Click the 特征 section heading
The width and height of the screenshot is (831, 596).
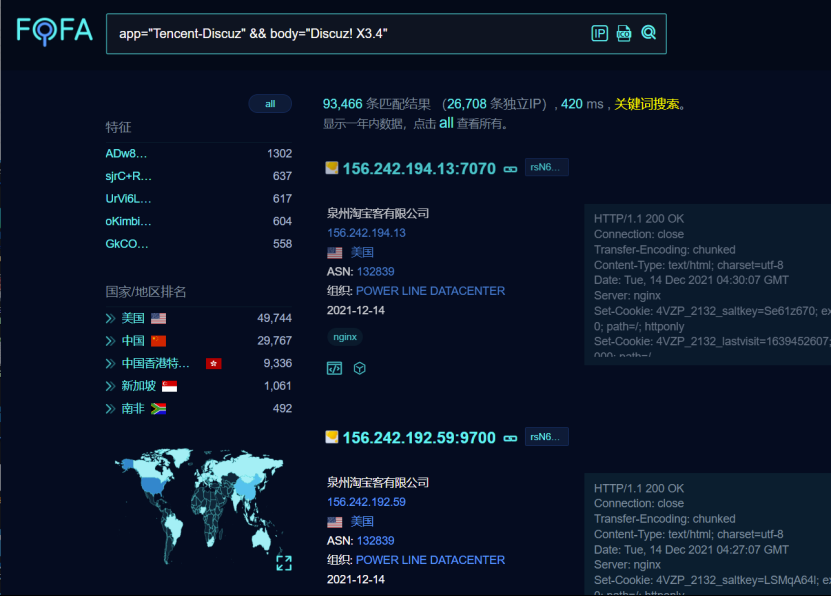(118, 127)
